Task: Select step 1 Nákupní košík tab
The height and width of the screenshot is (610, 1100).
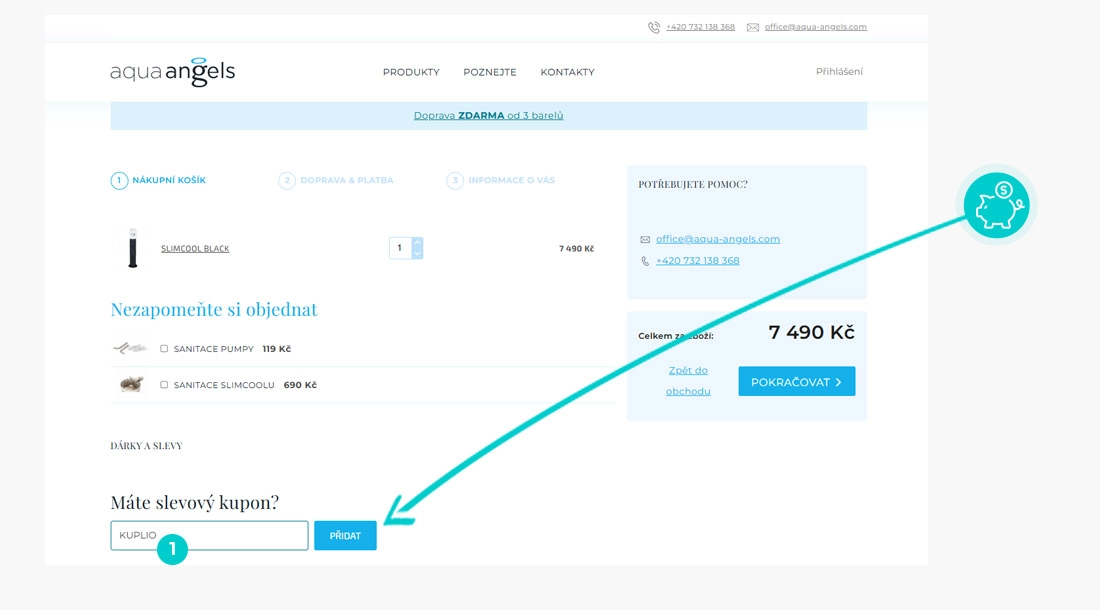Action: click(159, 180)
